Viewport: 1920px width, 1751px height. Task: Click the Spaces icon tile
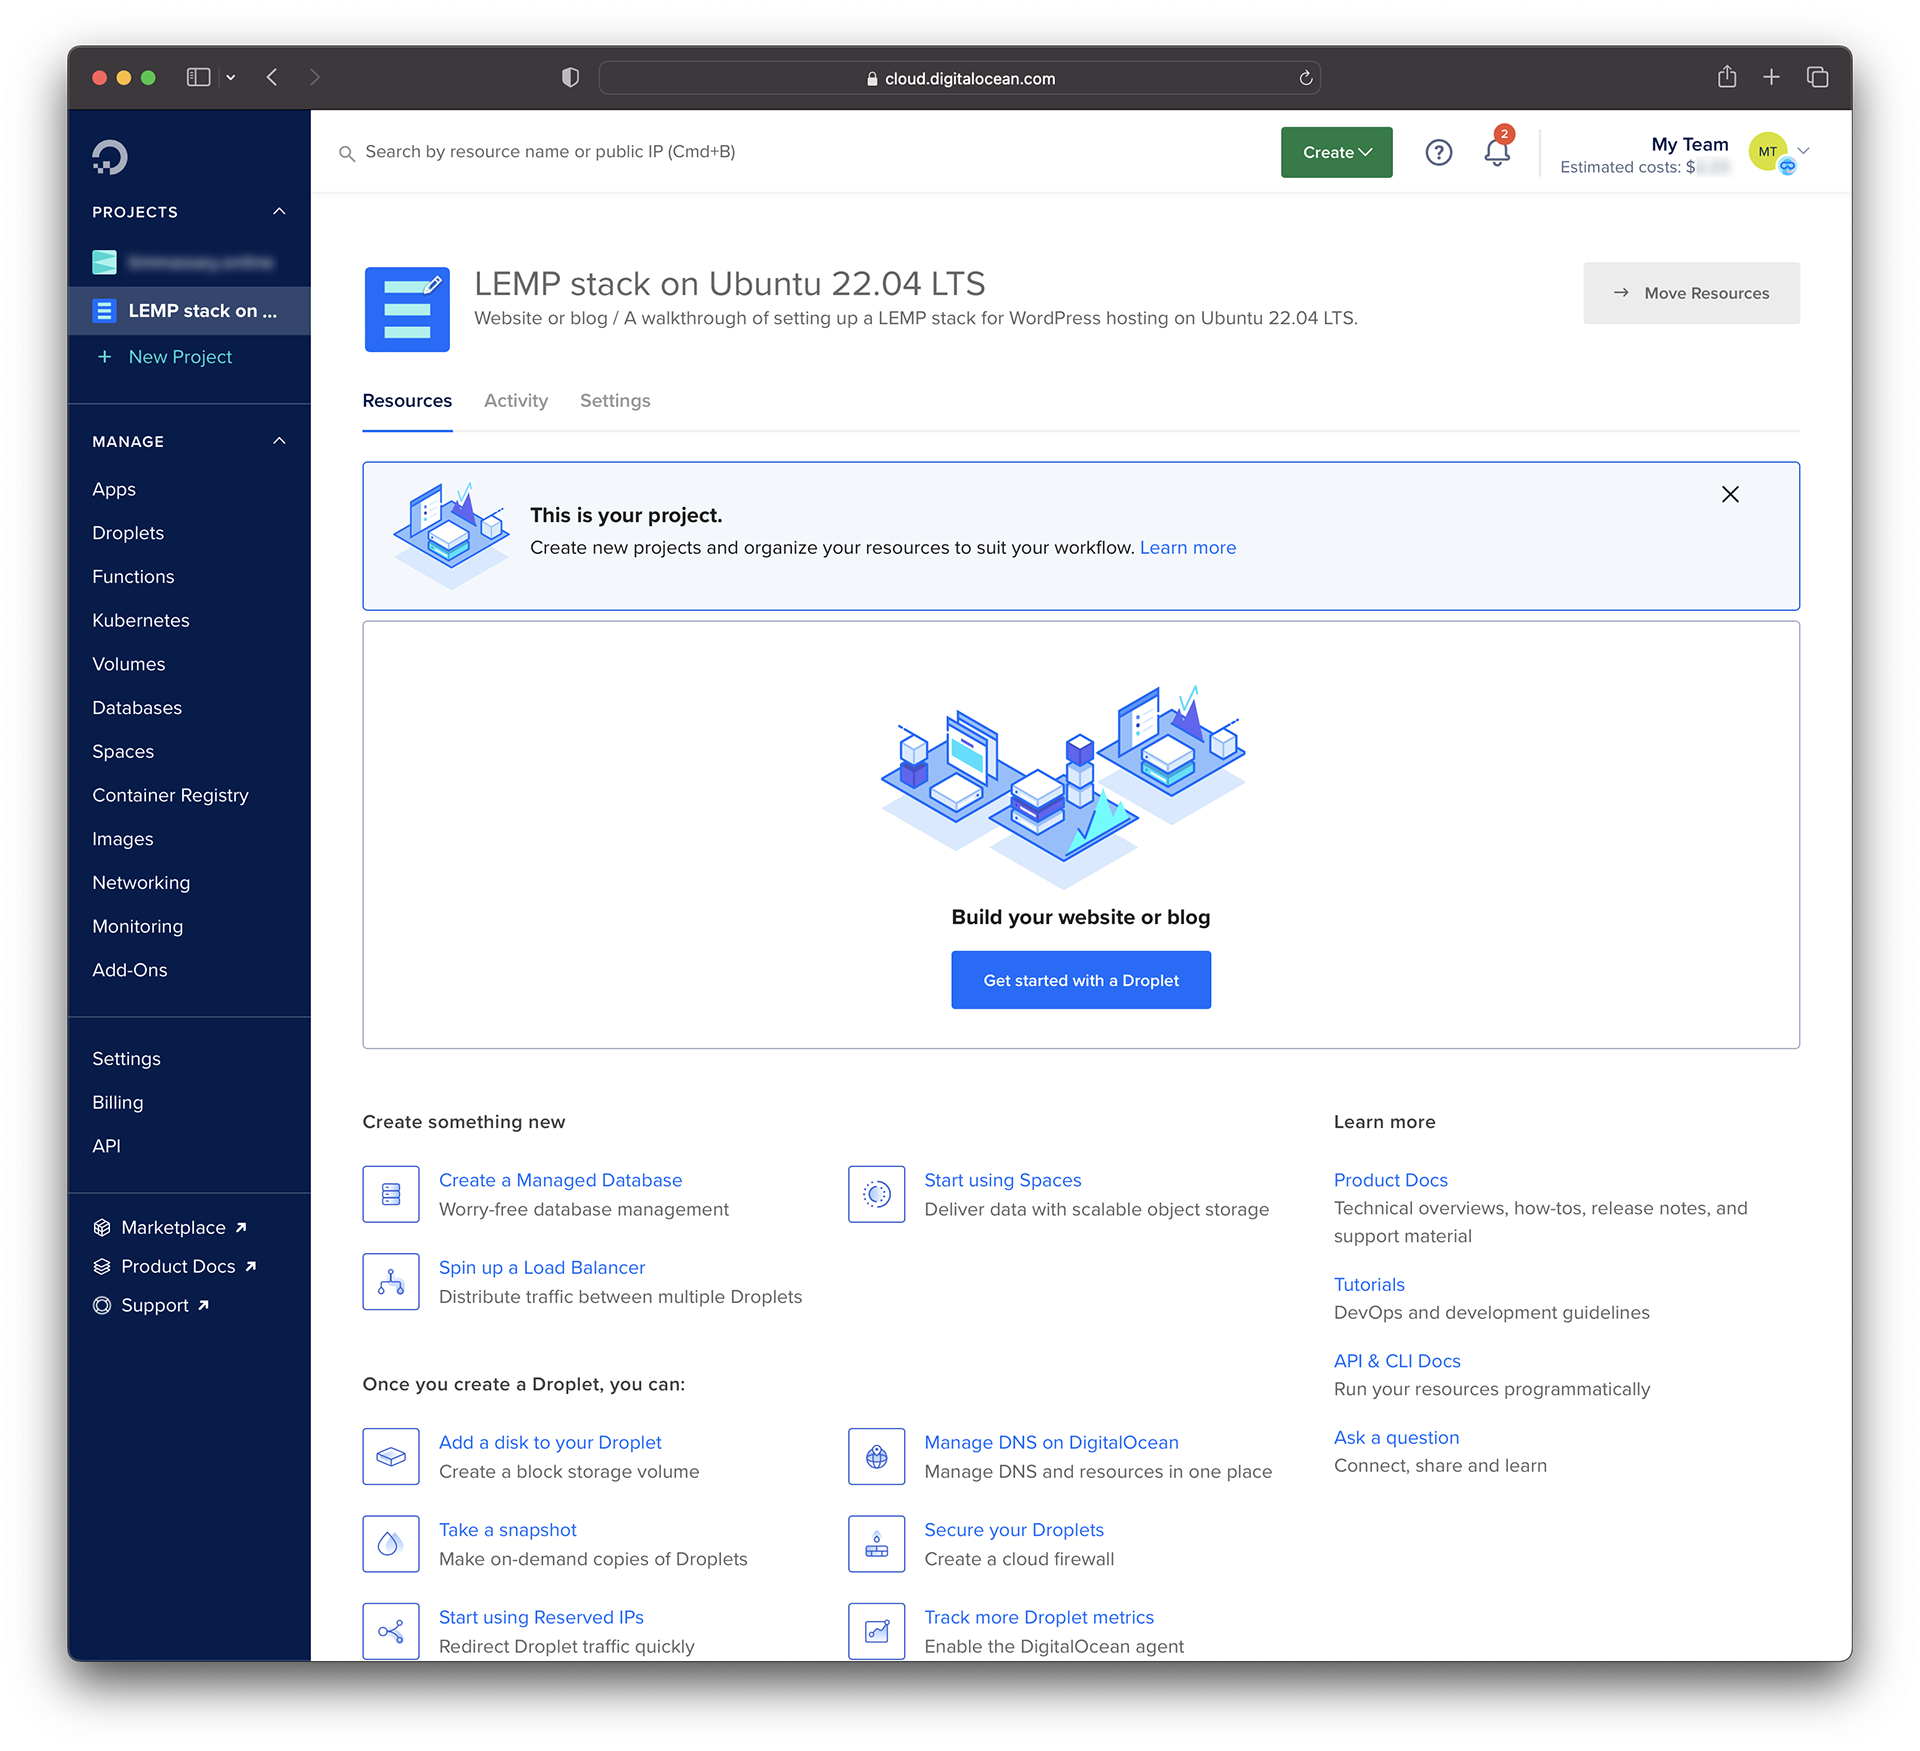coord(877,1194)
